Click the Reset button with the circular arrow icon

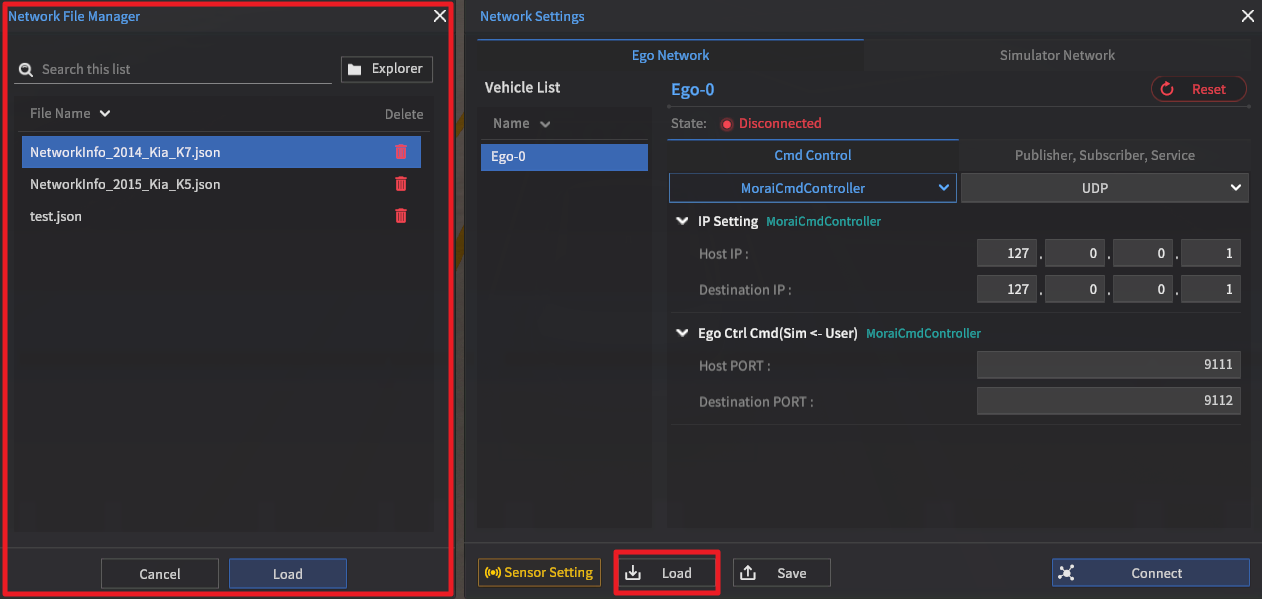click(1199, 89)
